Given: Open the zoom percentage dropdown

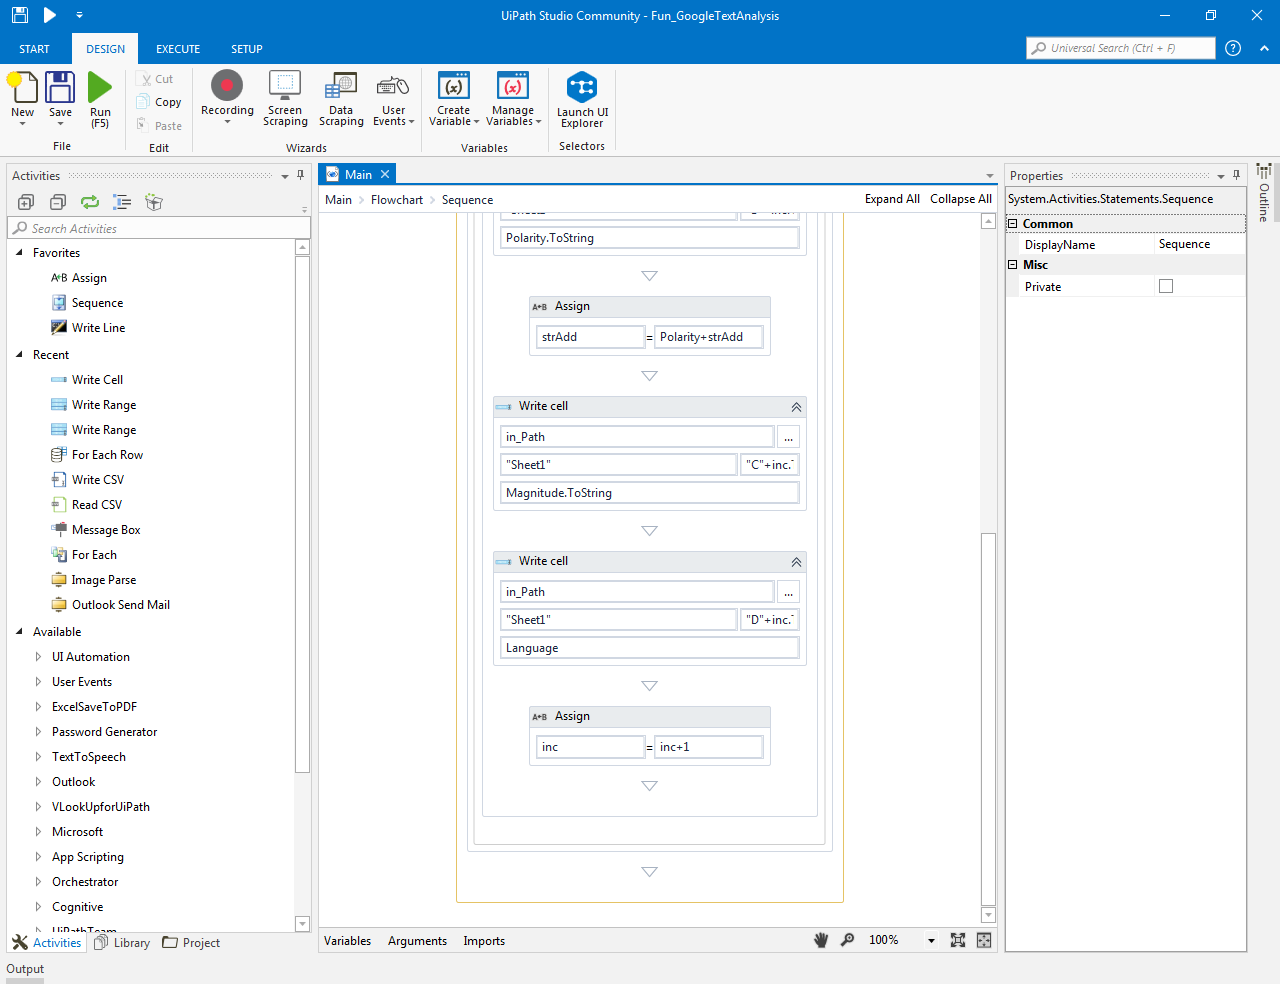Looking at the screenshot, I should [931, 941].
